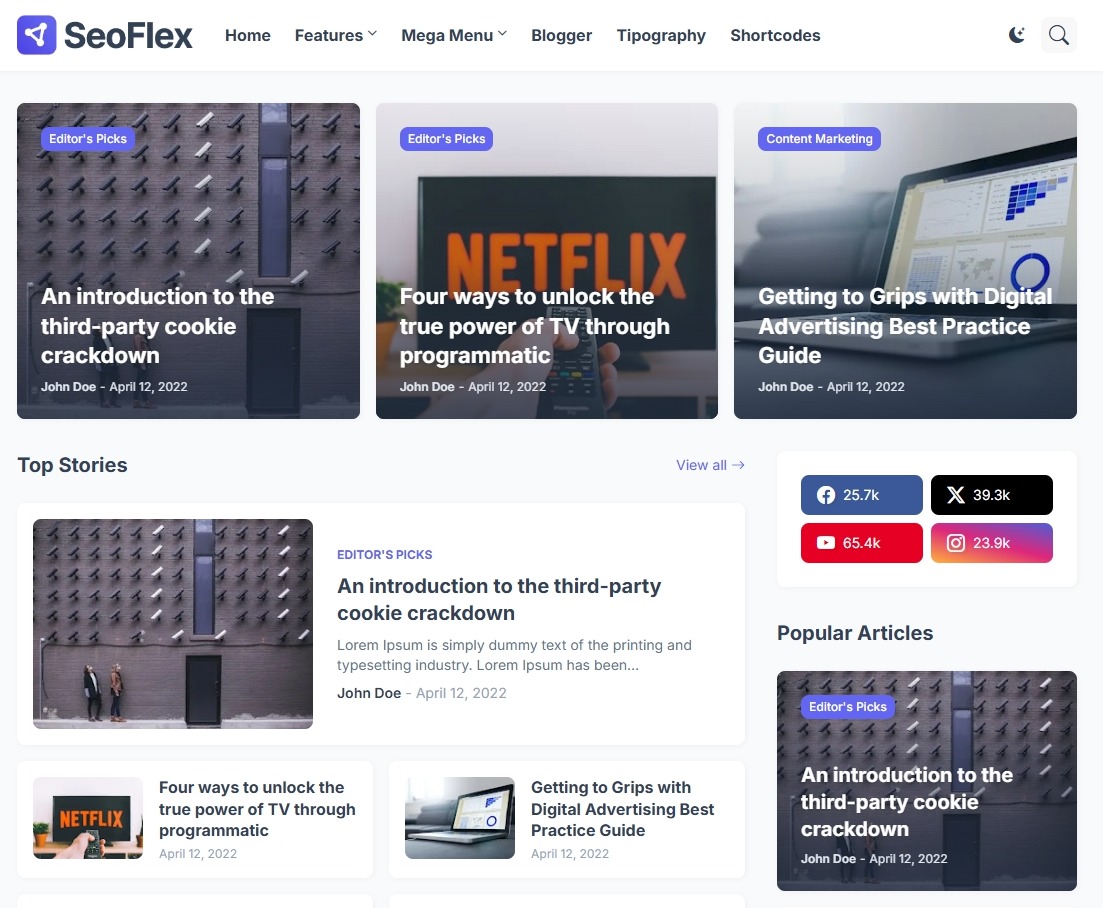
Task: Click the small laptop dashboard thumbnail
Action: [x=459, y=818]
